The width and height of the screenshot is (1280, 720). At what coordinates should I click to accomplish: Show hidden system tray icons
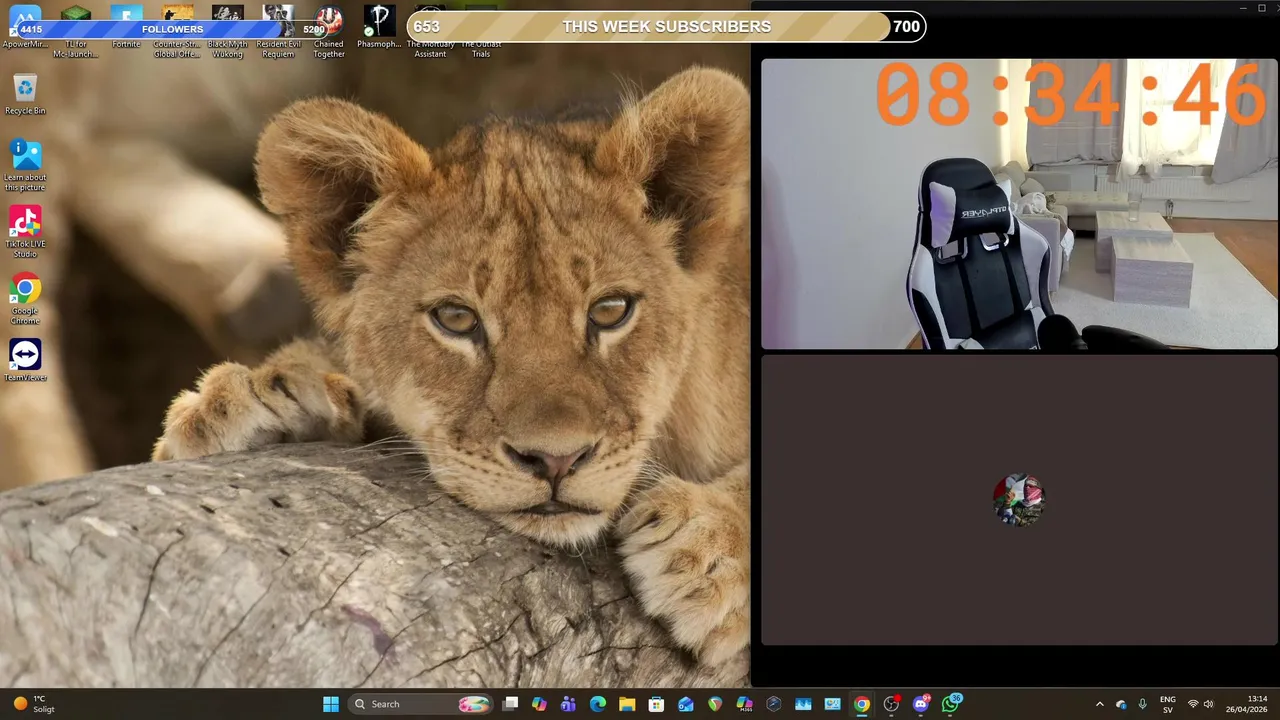click(x=1100, y=704)
